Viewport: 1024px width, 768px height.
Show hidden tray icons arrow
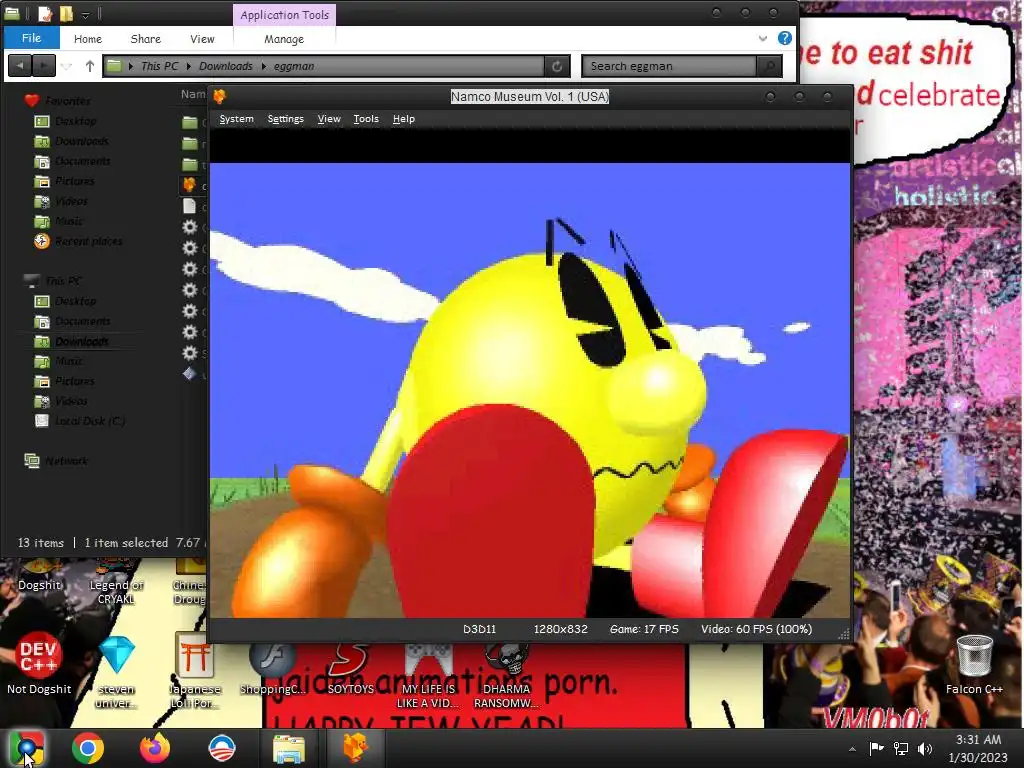(852, 749)
